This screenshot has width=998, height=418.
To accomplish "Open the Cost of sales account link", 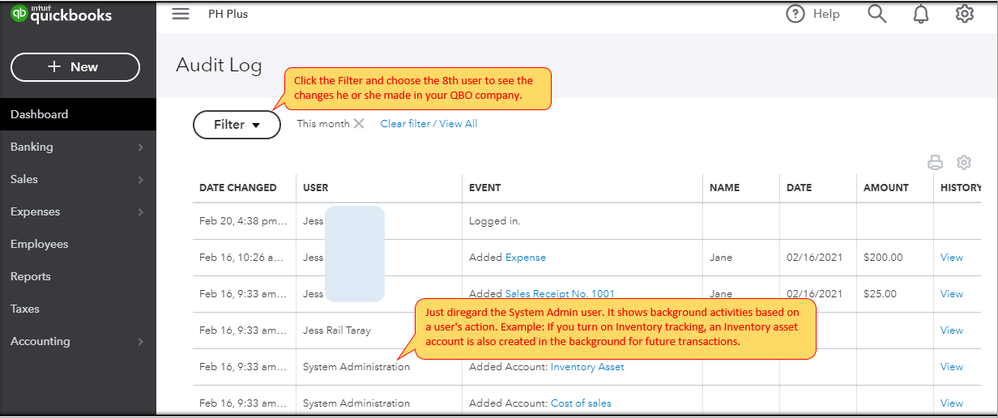I will [x=581, y=403].
